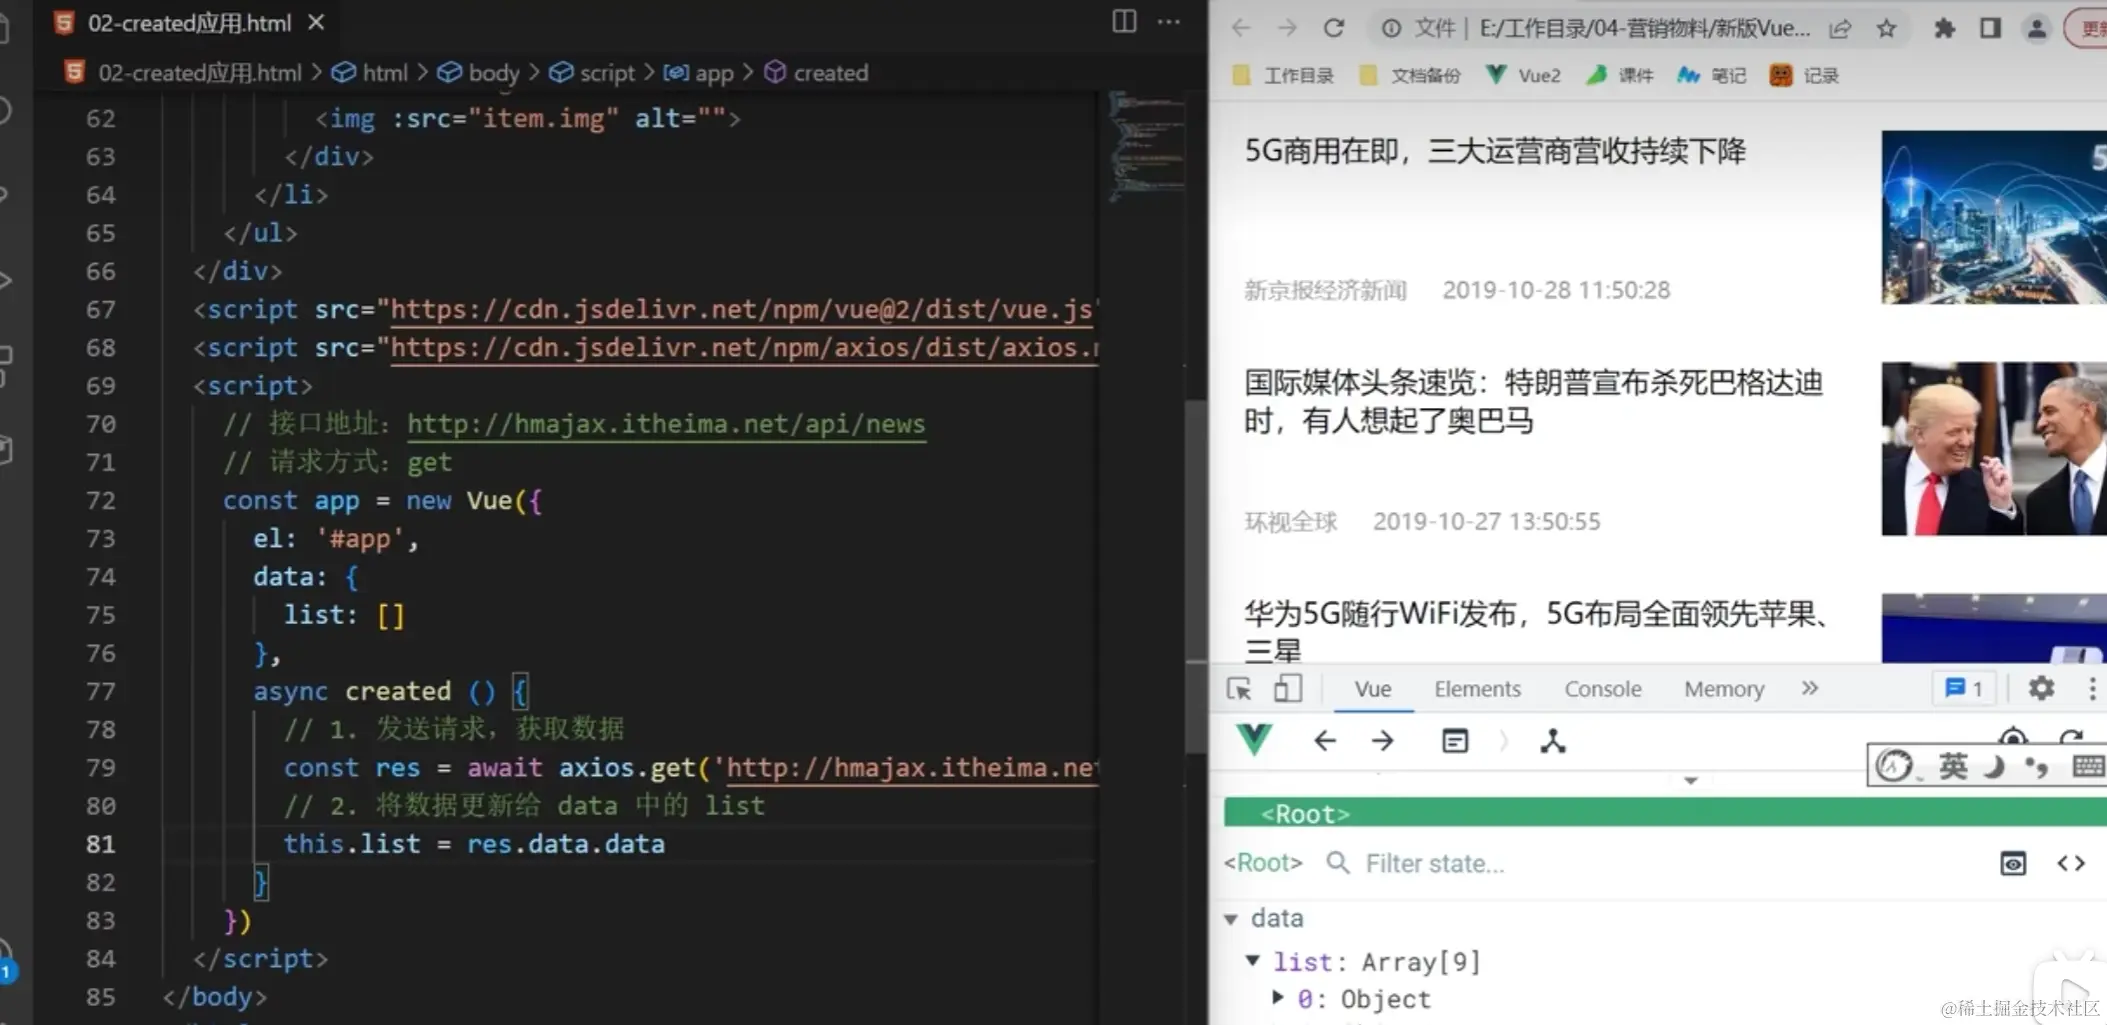
Task: Open DevTools customize menu (three dots)
Action: pyautogui.click(x=2092, y=689)
